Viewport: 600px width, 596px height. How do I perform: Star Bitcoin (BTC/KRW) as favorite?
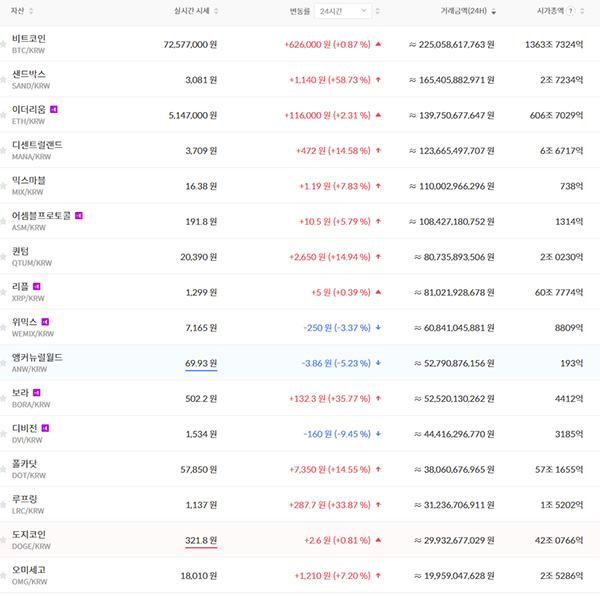pos(4,45)
